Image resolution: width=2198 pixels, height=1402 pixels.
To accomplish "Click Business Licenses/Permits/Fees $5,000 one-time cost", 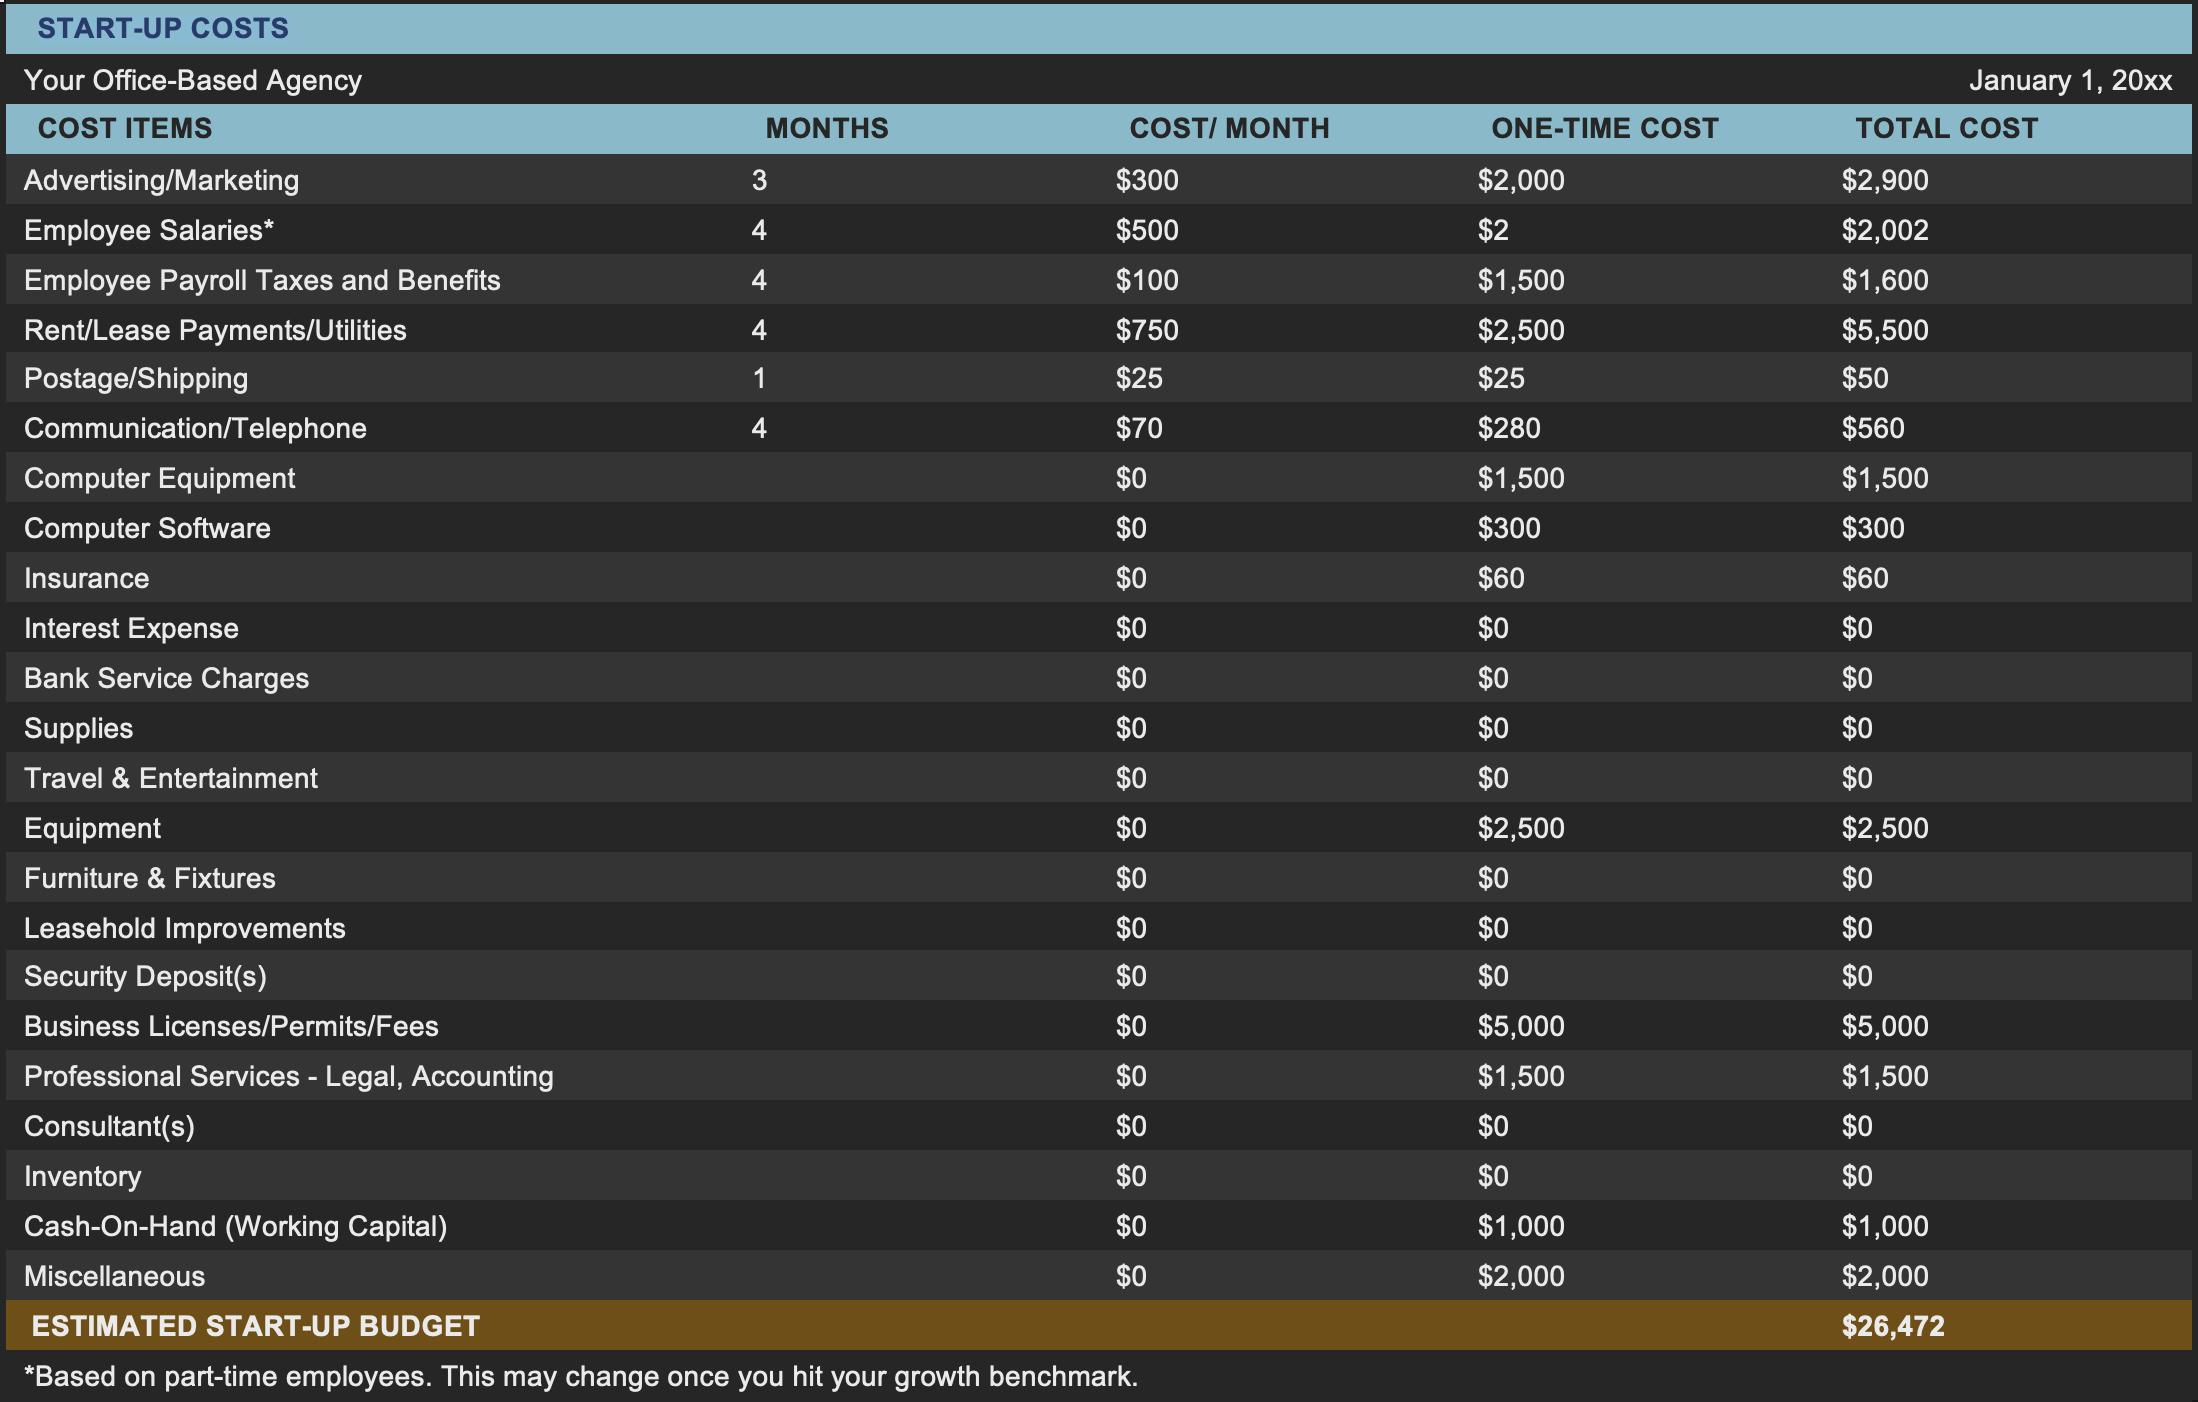I will pyautogui.click(x=1520, y=1026).
